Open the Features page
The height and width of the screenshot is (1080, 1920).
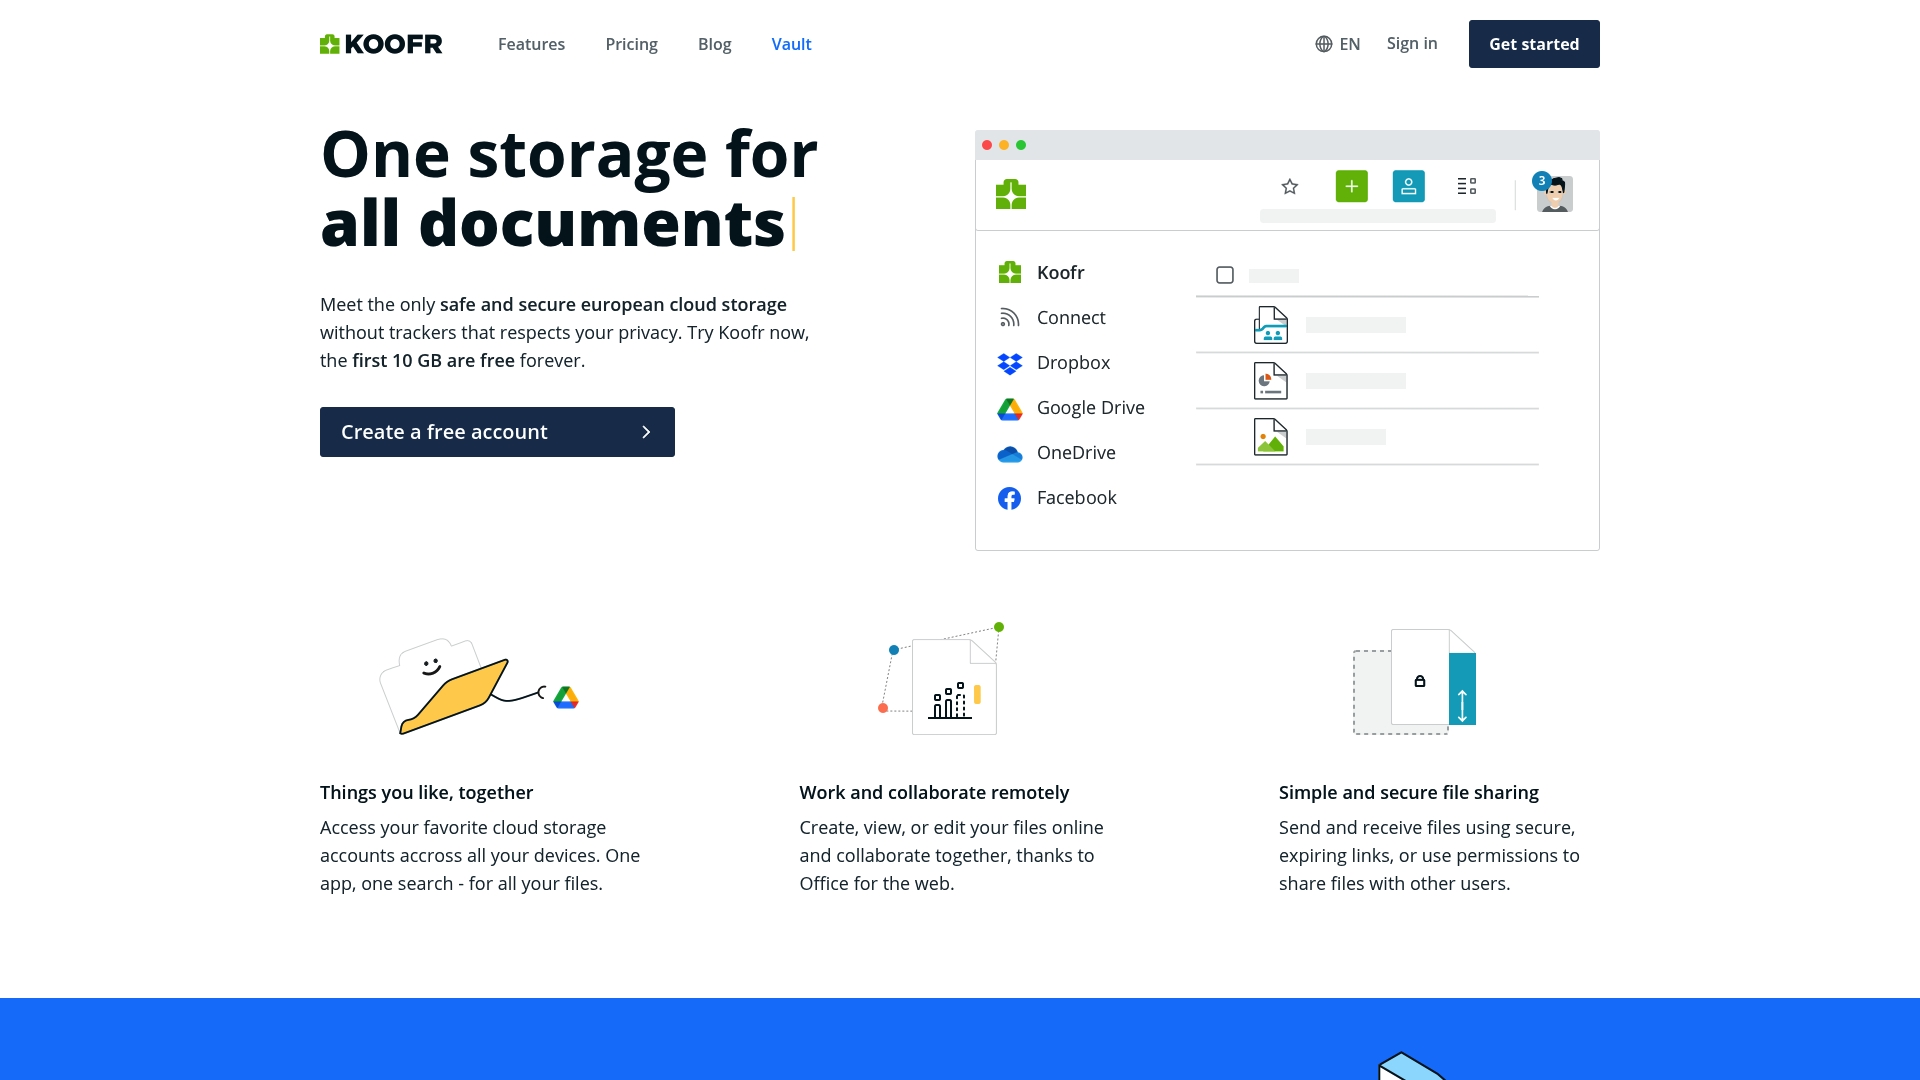(x=531, y=44)
